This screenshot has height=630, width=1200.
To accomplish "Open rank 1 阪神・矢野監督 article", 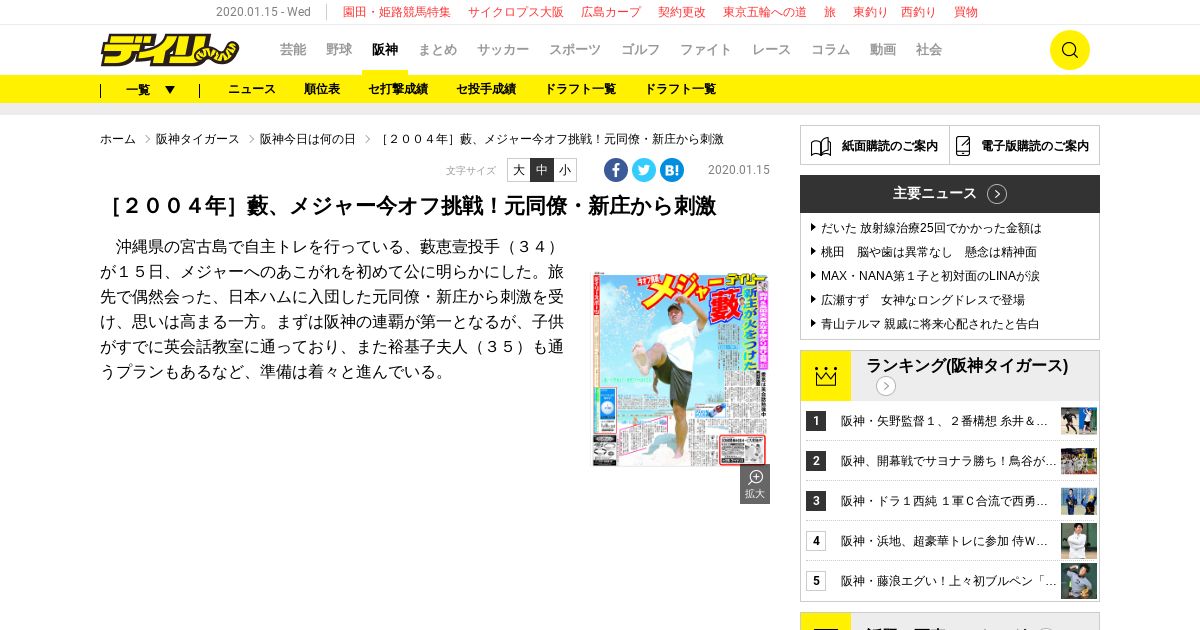I will point(945,421).
